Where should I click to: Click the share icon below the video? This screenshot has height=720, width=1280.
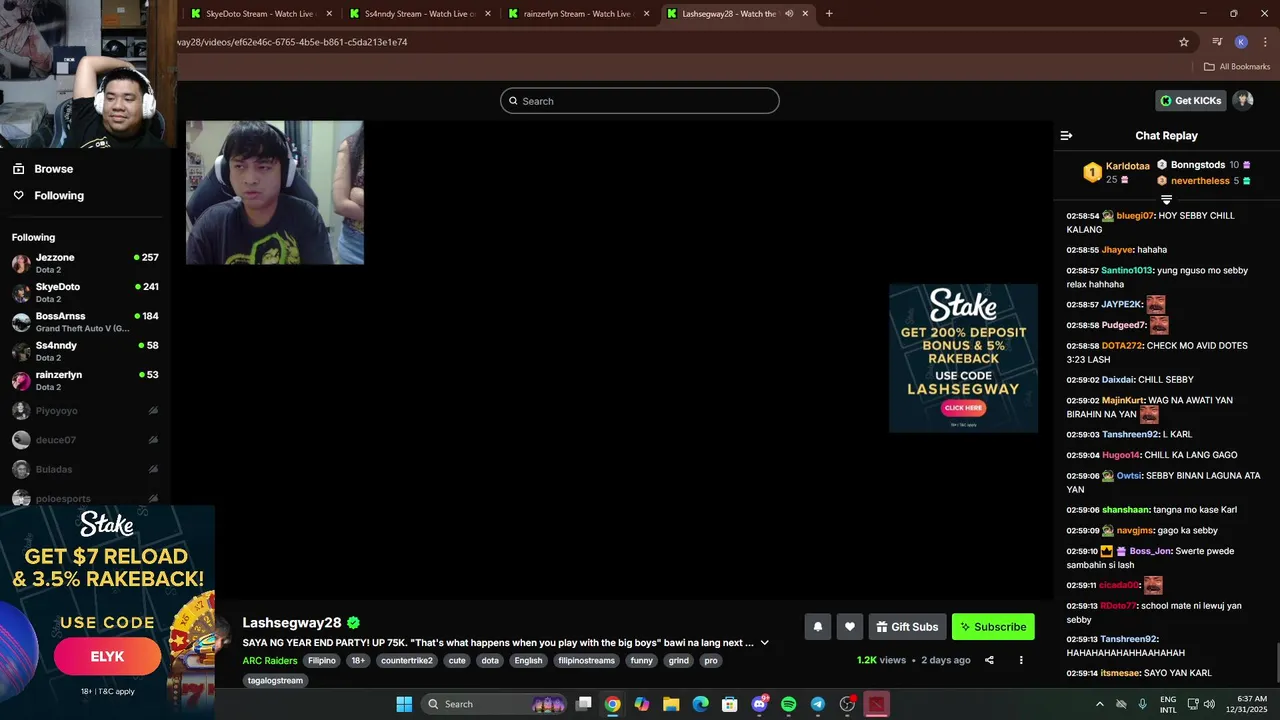[x=989, y=660]
